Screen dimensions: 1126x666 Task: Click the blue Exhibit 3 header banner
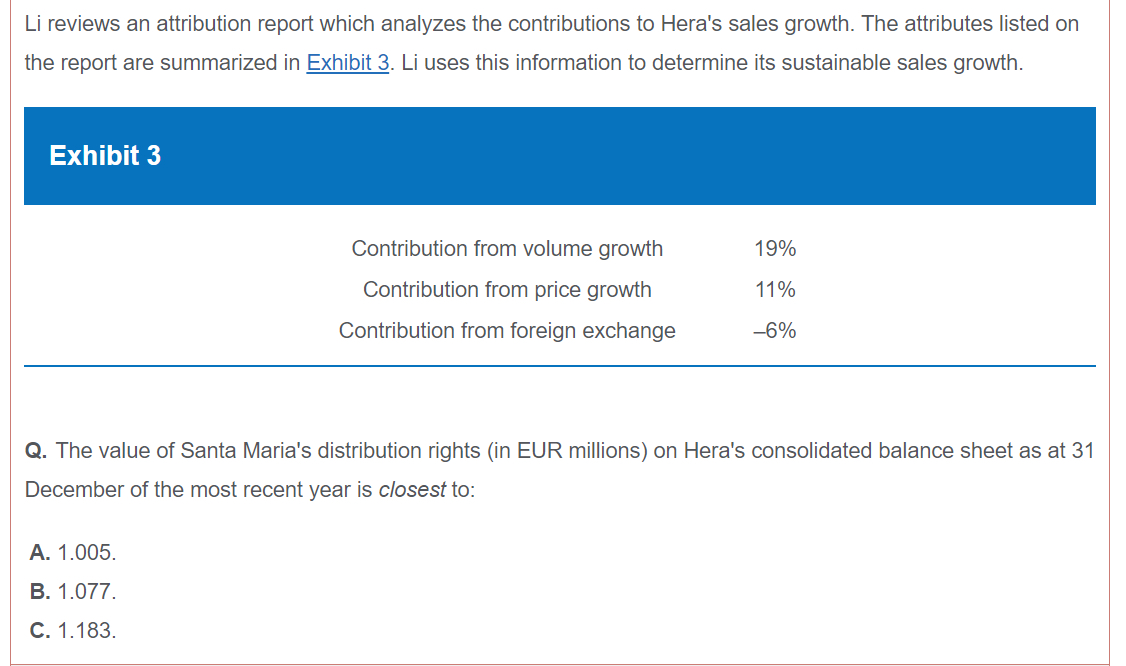coord(560,156)
